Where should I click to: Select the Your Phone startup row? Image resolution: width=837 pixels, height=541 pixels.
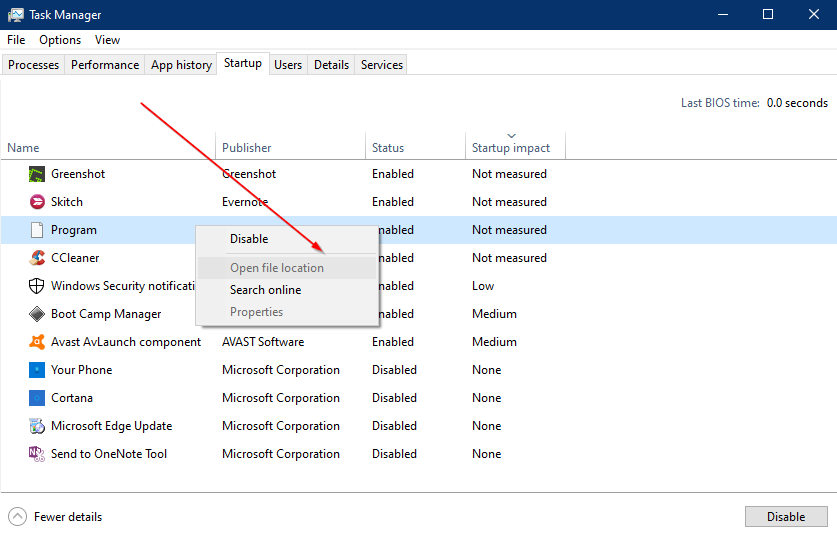tap(418, 370)
